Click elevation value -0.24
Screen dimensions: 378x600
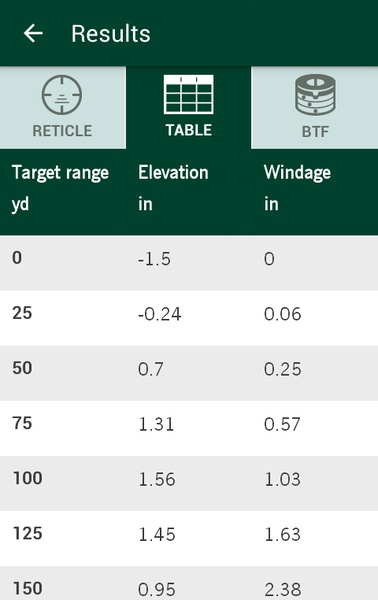click(160, 315)
